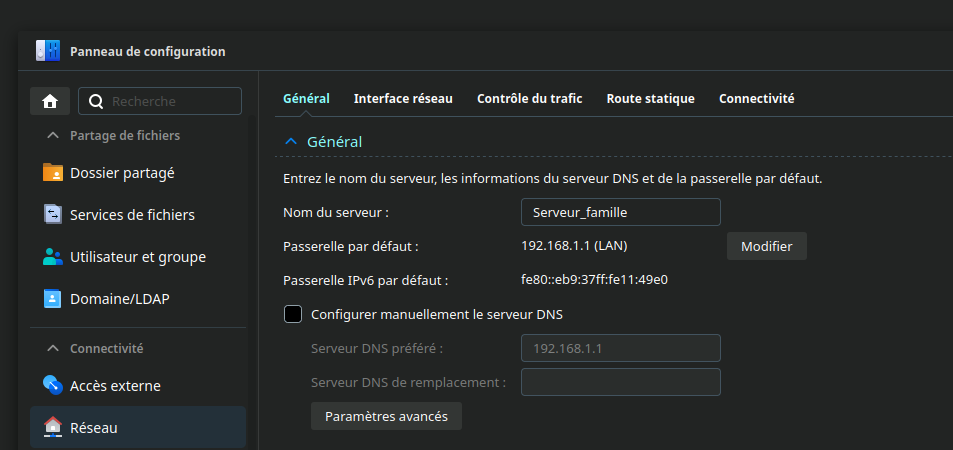953x450 pixels.
Task: Switch to the Route statique tab
Action: [650, 99]
